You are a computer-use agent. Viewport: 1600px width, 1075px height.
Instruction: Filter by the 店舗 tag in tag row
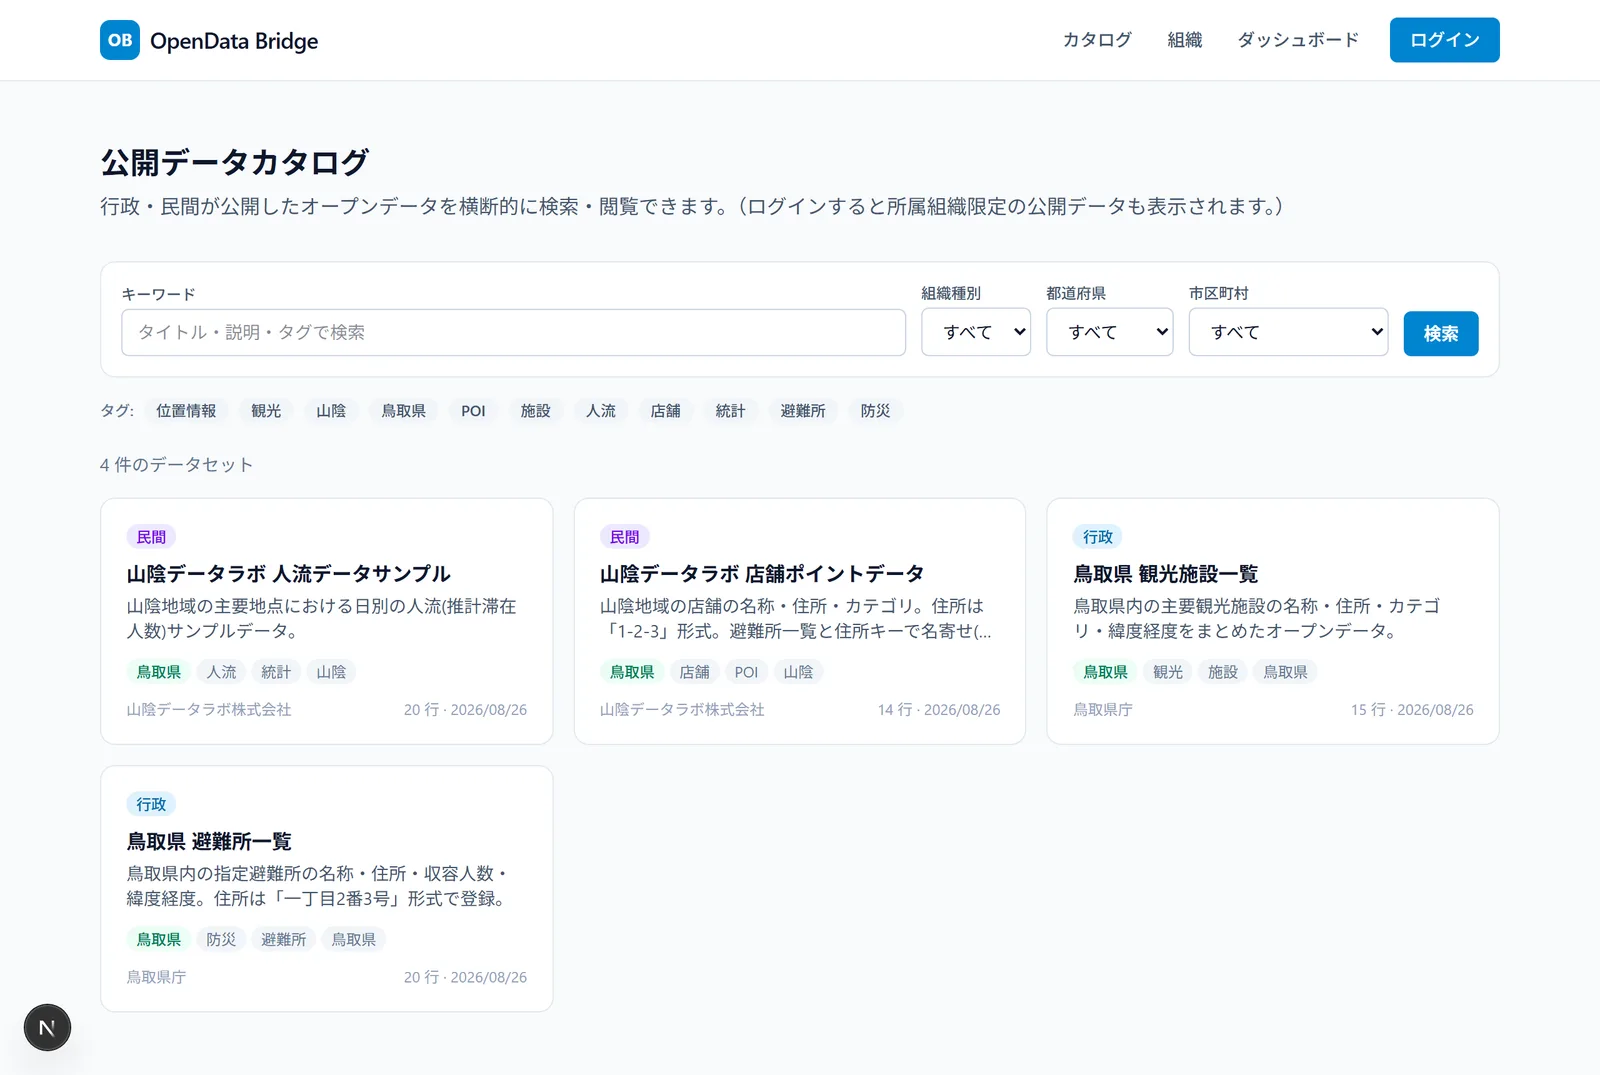[666, 411]
